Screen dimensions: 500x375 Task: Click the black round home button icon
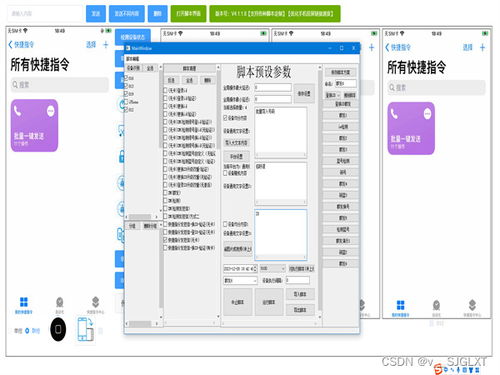coord(58,329)
